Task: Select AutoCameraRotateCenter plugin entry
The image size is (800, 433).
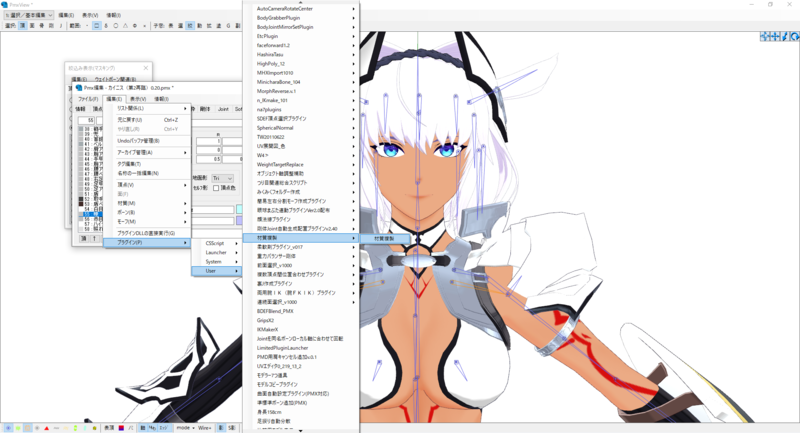Action: (301, 9)
